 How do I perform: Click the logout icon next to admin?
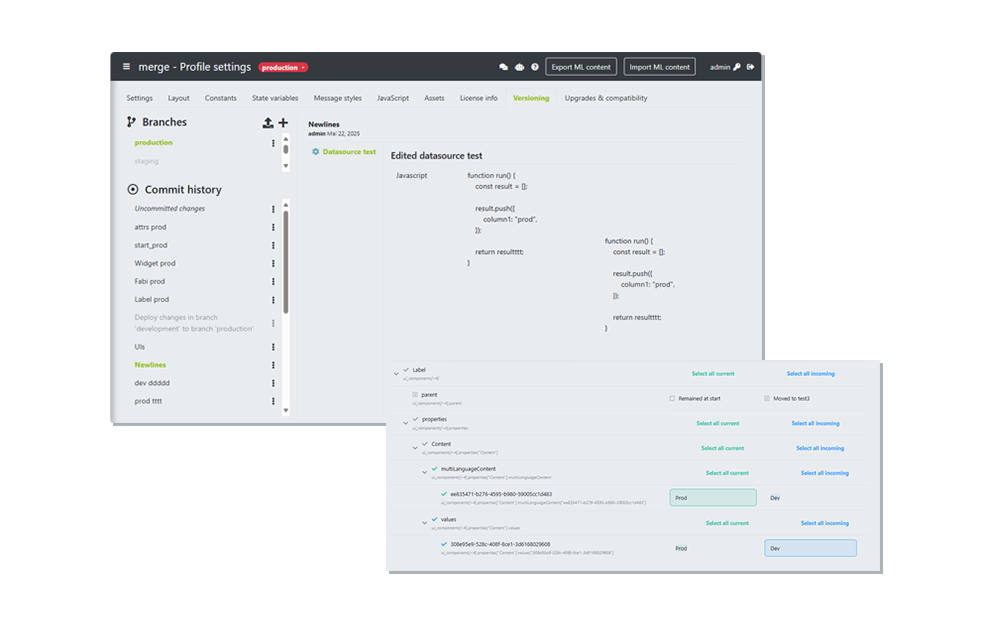[x=751, y=67]
